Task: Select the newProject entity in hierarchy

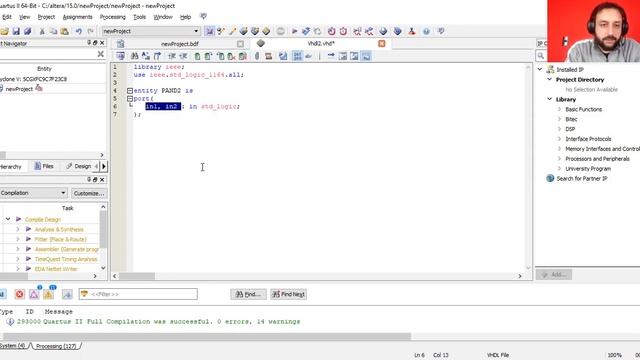Action: 19,89
